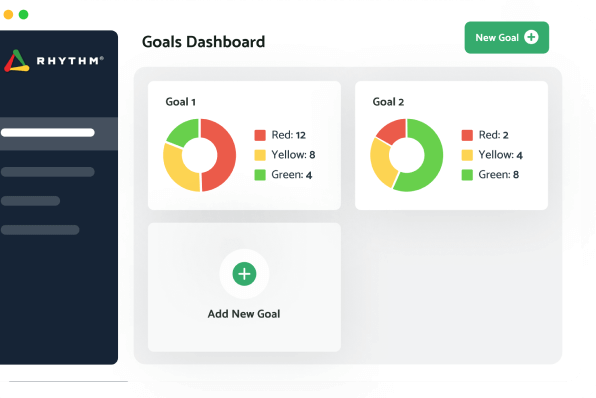Click Goal 1 green legend swatch
Screen dimensions: 596x398
point(260,175)
